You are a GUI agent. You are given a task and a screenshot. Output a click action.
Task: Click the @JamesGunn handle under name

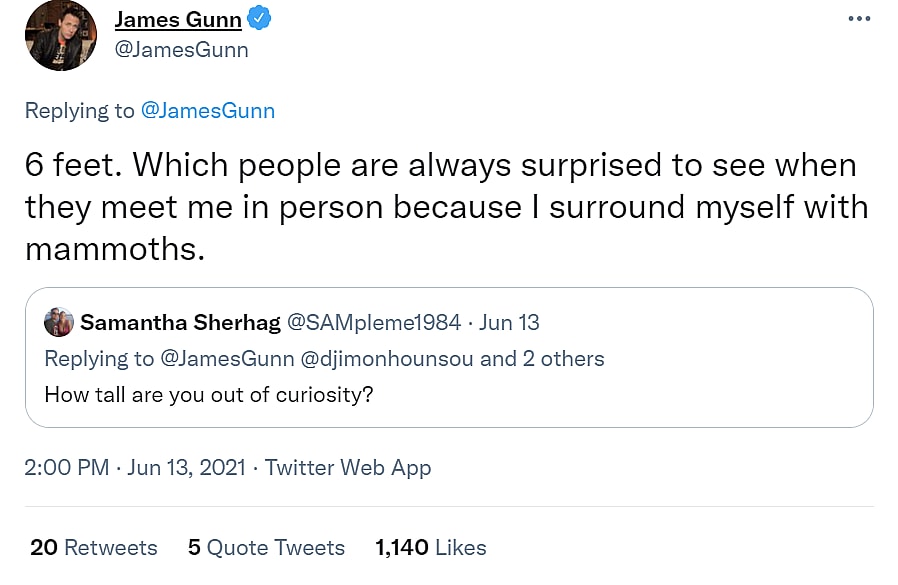(181, 49)
